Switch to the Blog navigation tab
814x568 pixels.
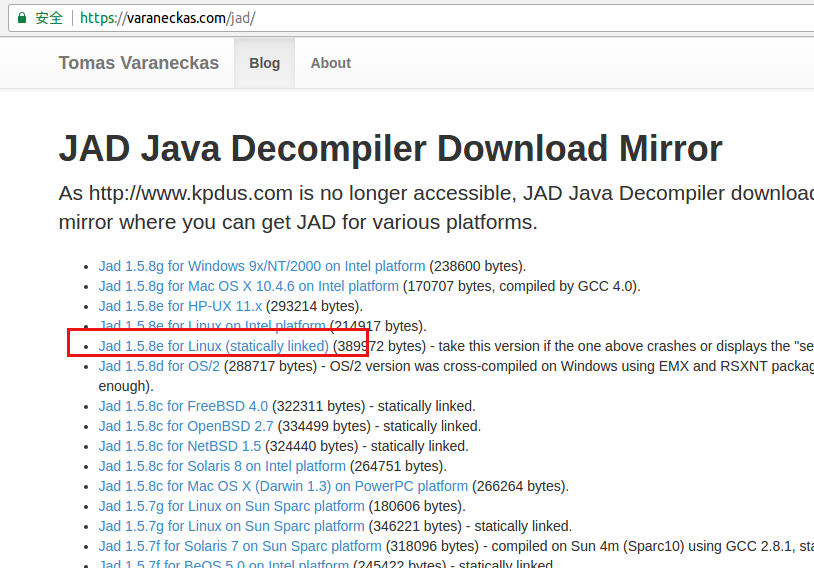click(x=264, y=63)
